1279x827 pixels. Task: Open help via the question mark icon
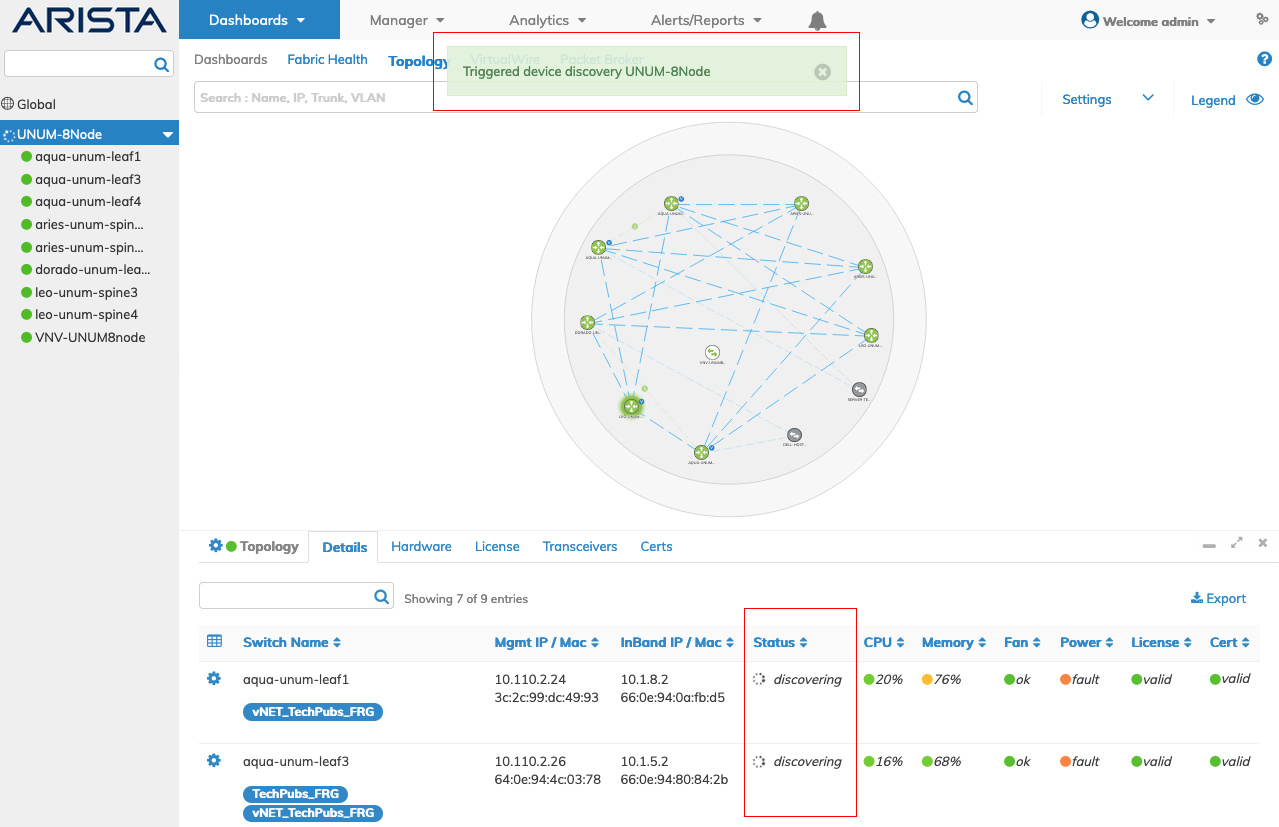point(1264,59)
